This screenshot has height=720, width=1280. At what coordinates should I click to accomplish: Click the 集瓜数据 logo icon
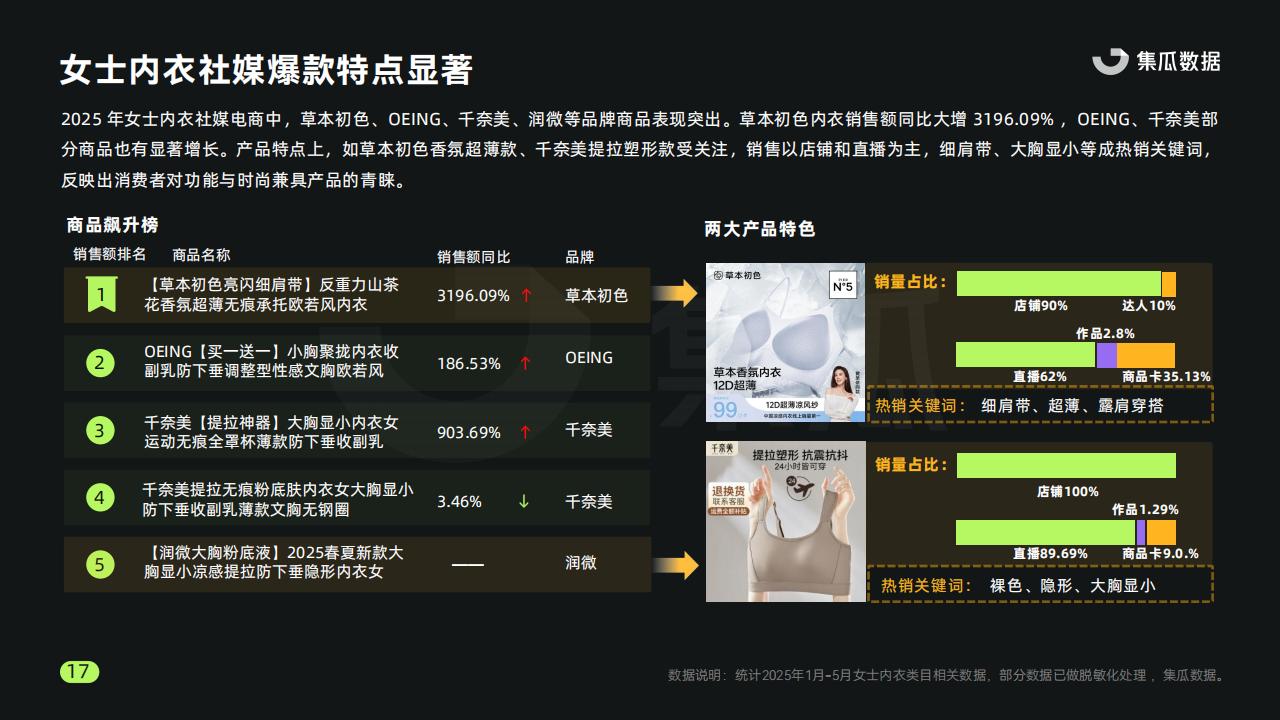point(1110,61)
